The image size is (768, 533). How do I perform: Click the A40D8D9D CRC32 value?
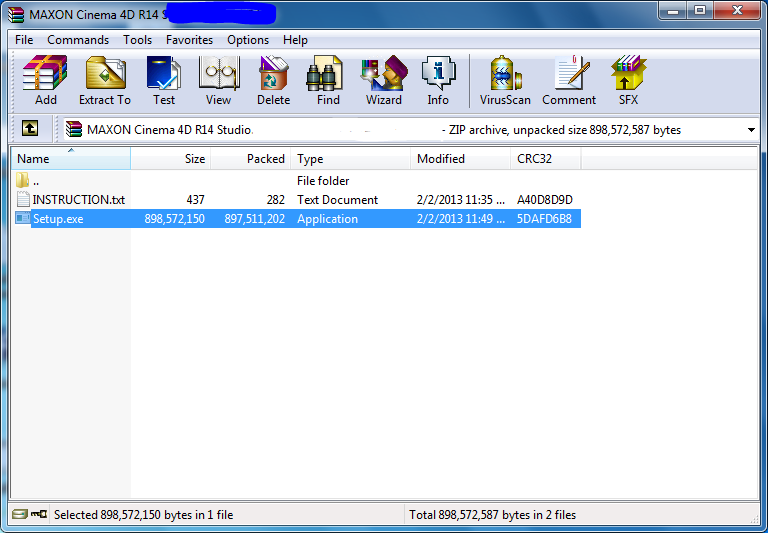[545, 200]
